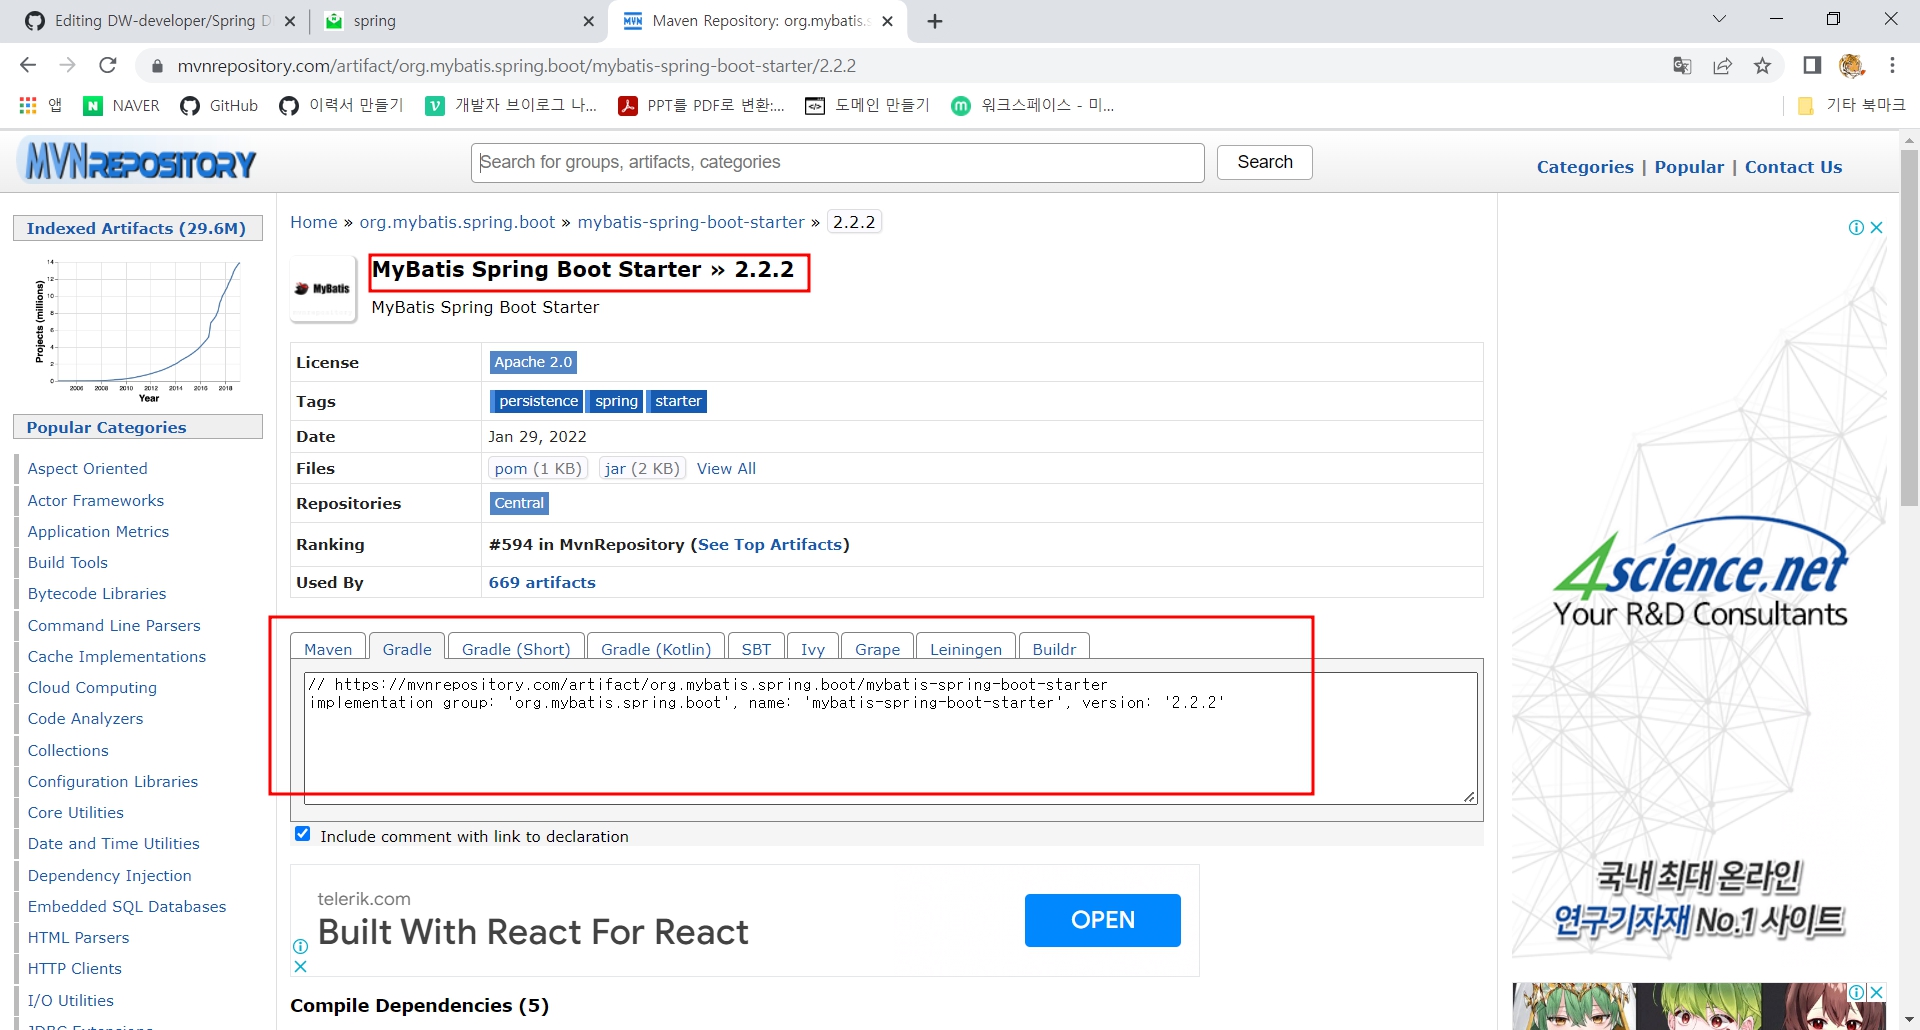Open the Chrome profile avatar
The image size is (1920, 1030).
(x=1852, y=66)
